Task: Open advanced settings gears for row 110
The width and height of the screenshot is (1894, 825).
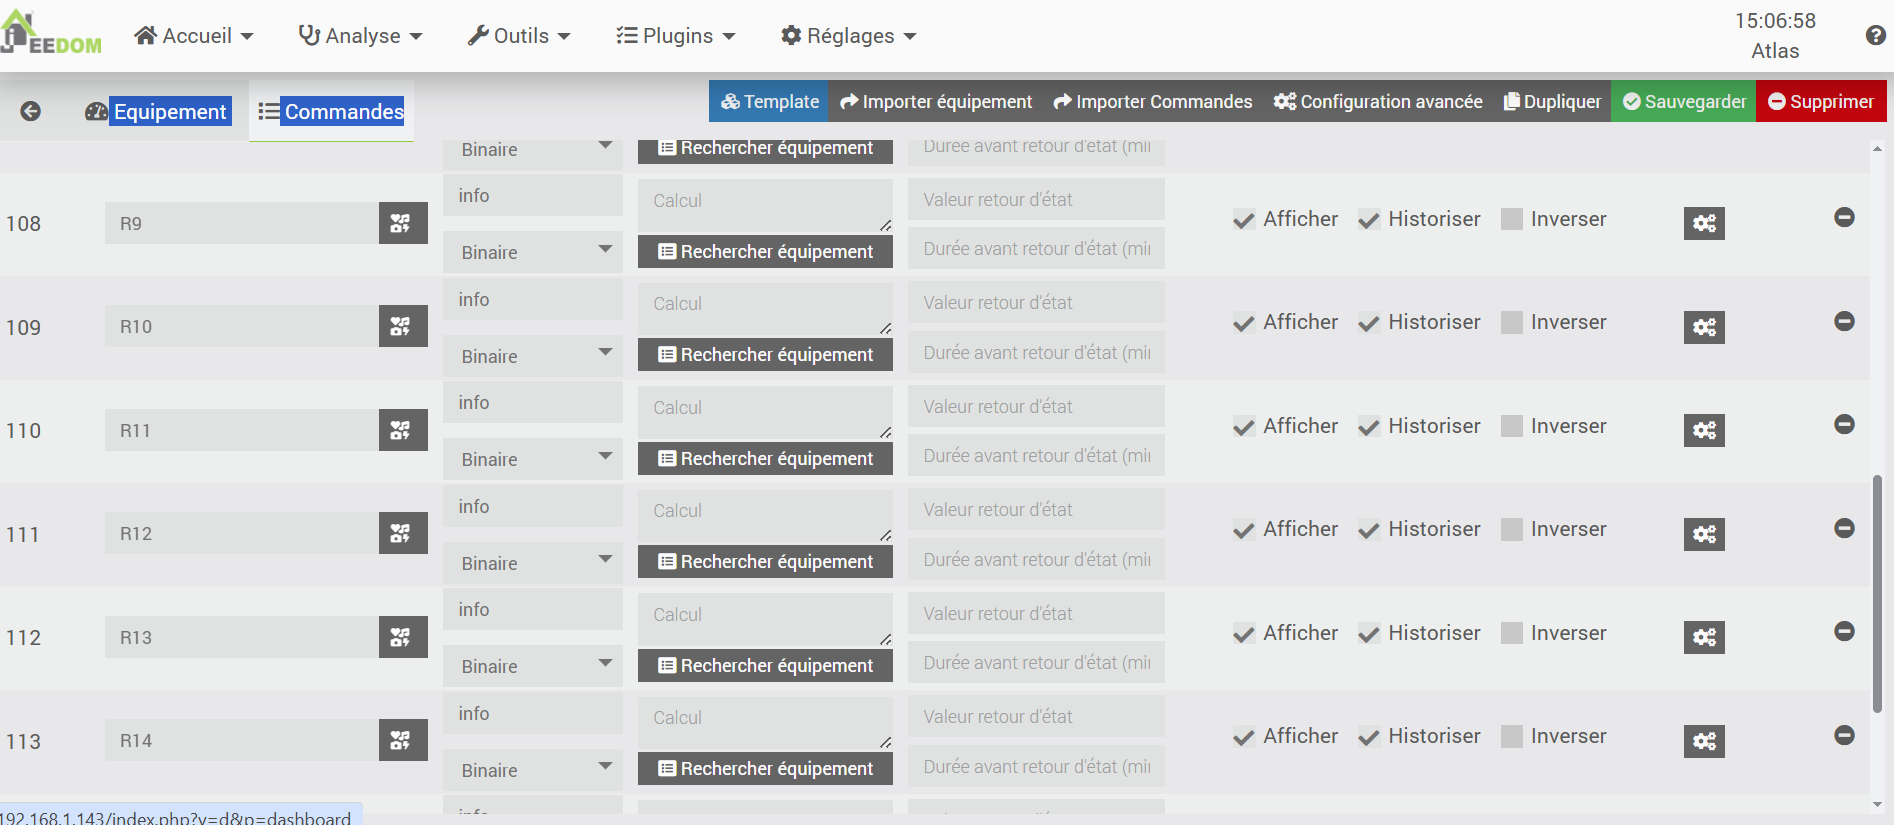Action: point(1704,430)
